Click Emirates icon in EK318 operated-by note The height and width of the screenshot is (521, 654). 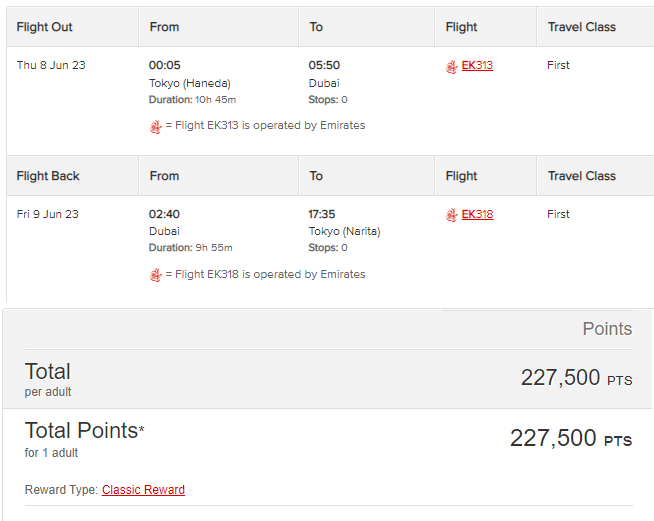[156, 275]
